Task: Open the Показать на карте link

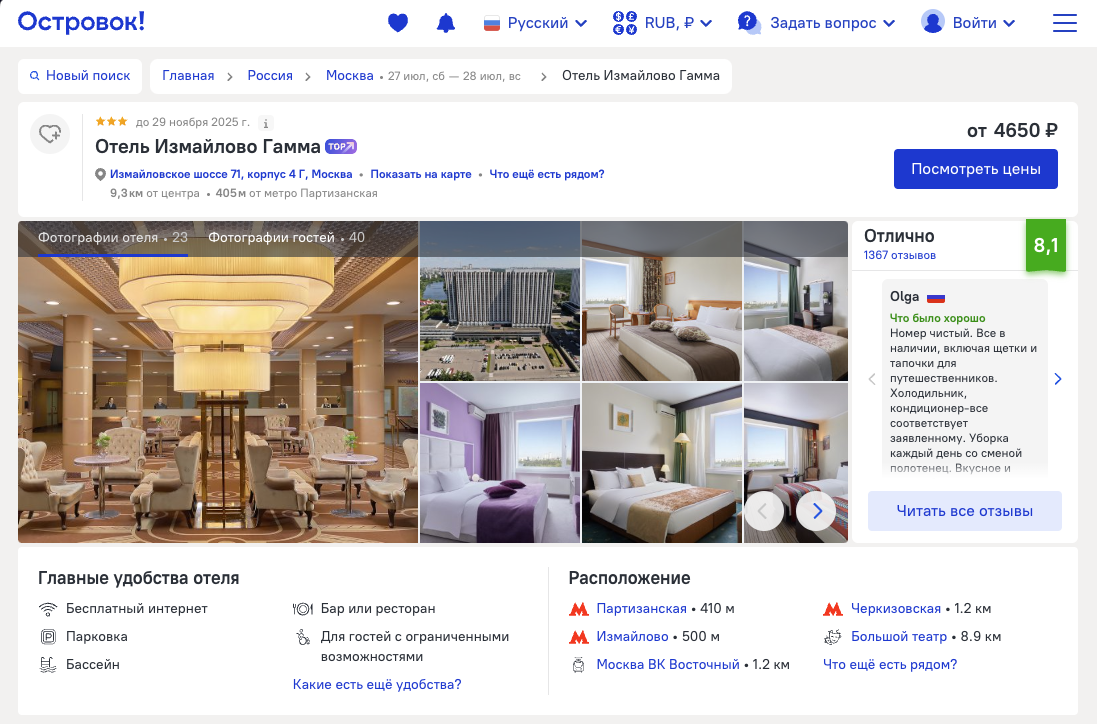Action: (420, 174)
